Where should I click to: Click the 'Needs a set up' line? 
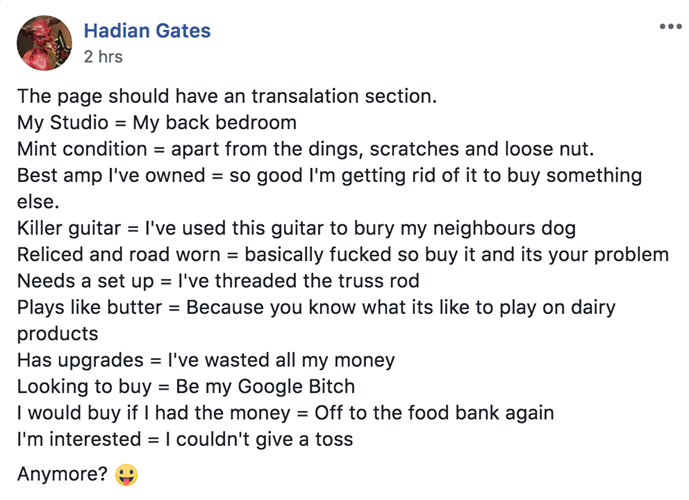coord(218,281)
